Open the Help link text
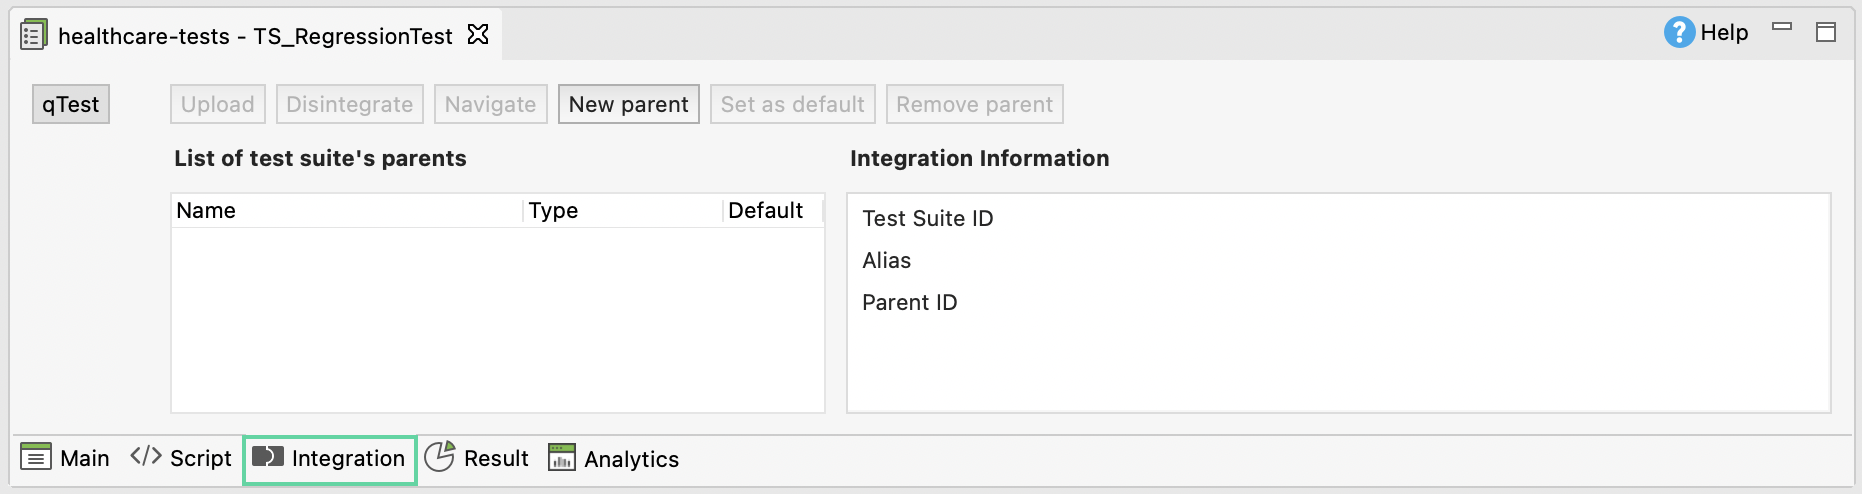This screenshot has height=494, width=1862. 1724,33
